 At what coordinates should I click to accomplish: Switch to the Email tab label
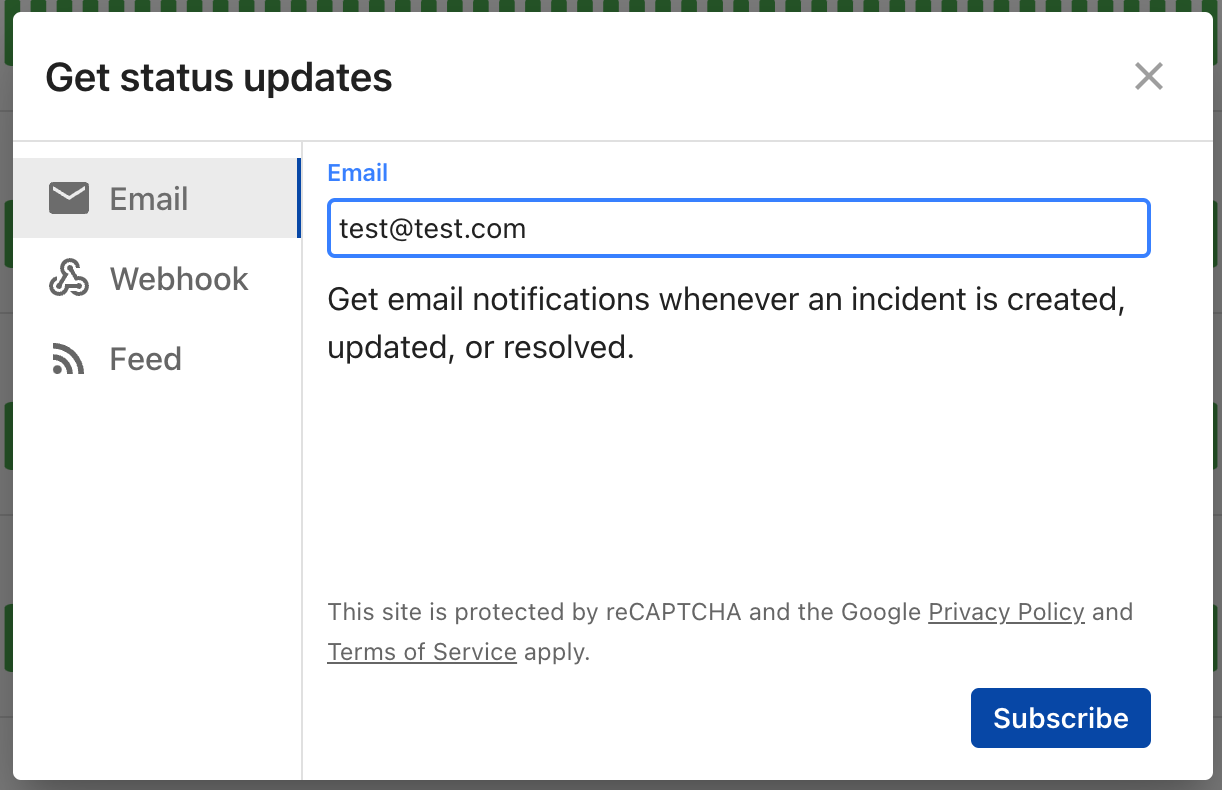coord(149,199)
